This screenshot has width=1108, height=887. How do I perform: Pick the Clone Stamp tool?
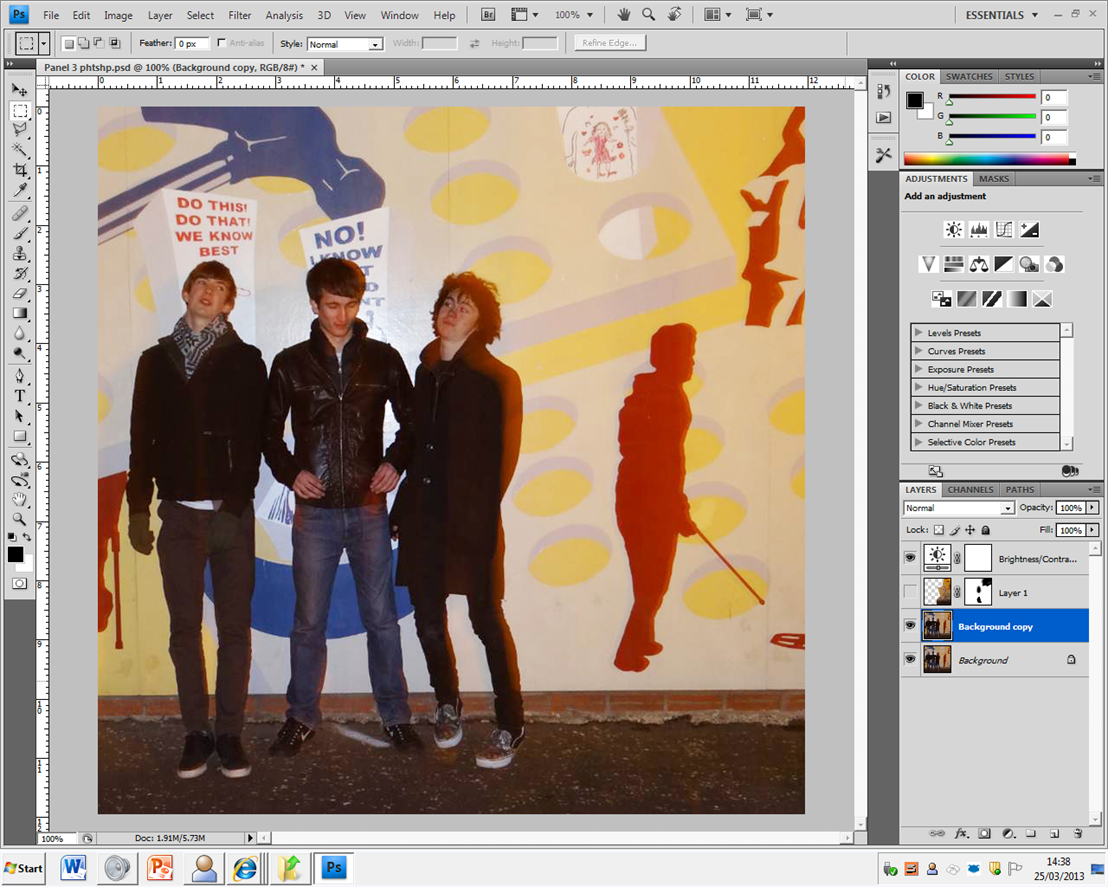(x=19, y=253)
